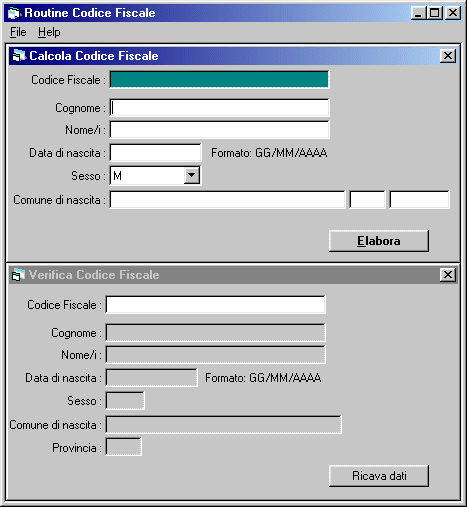The image size is (467, 507).
Task: Click the small province box after Comune di nascita
Action: [367, 200]
